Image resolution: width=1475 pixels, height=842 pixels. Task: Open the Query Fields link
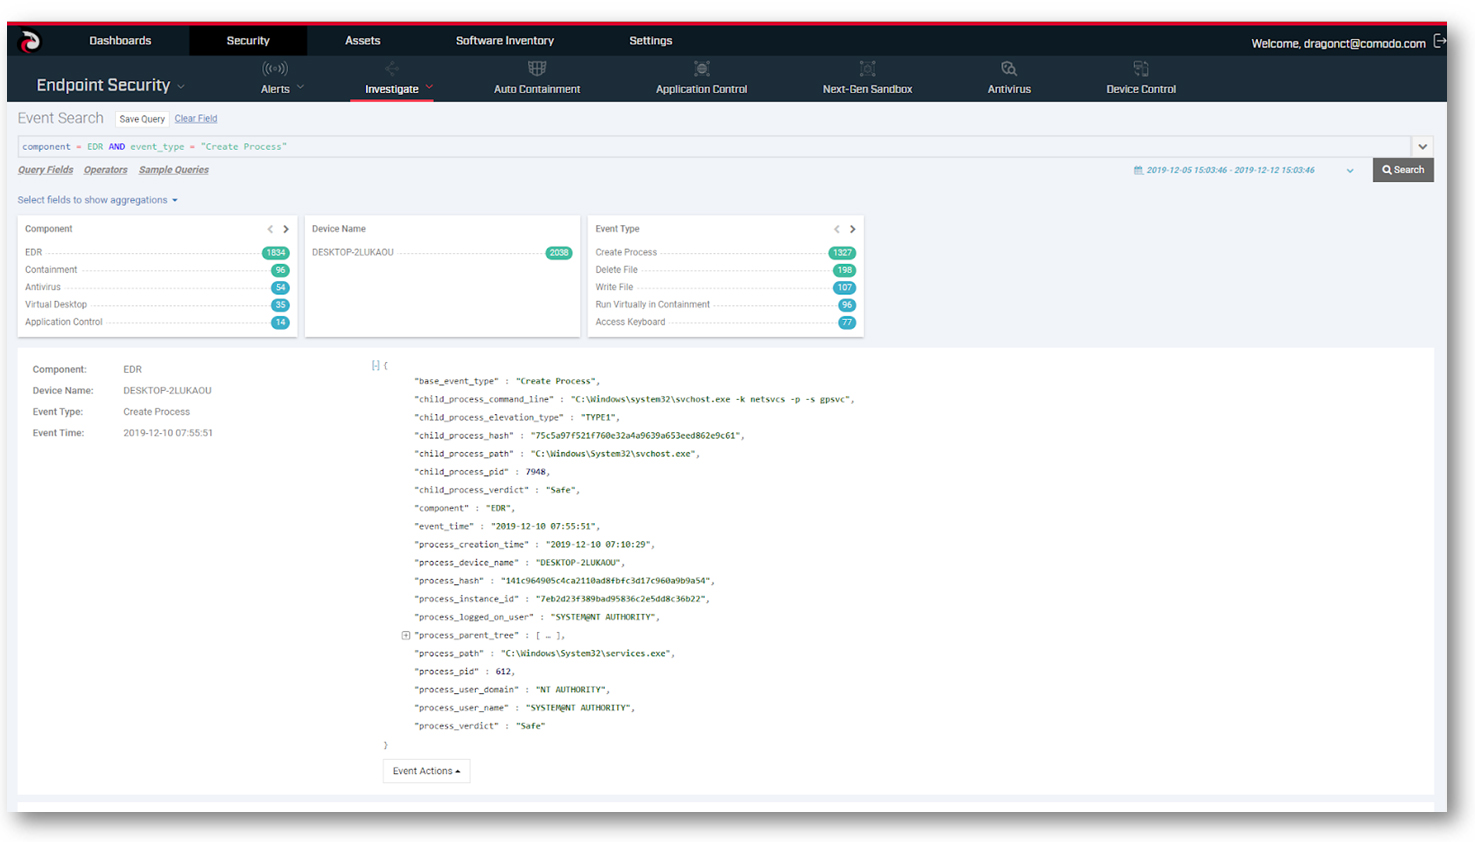(45, 170)
